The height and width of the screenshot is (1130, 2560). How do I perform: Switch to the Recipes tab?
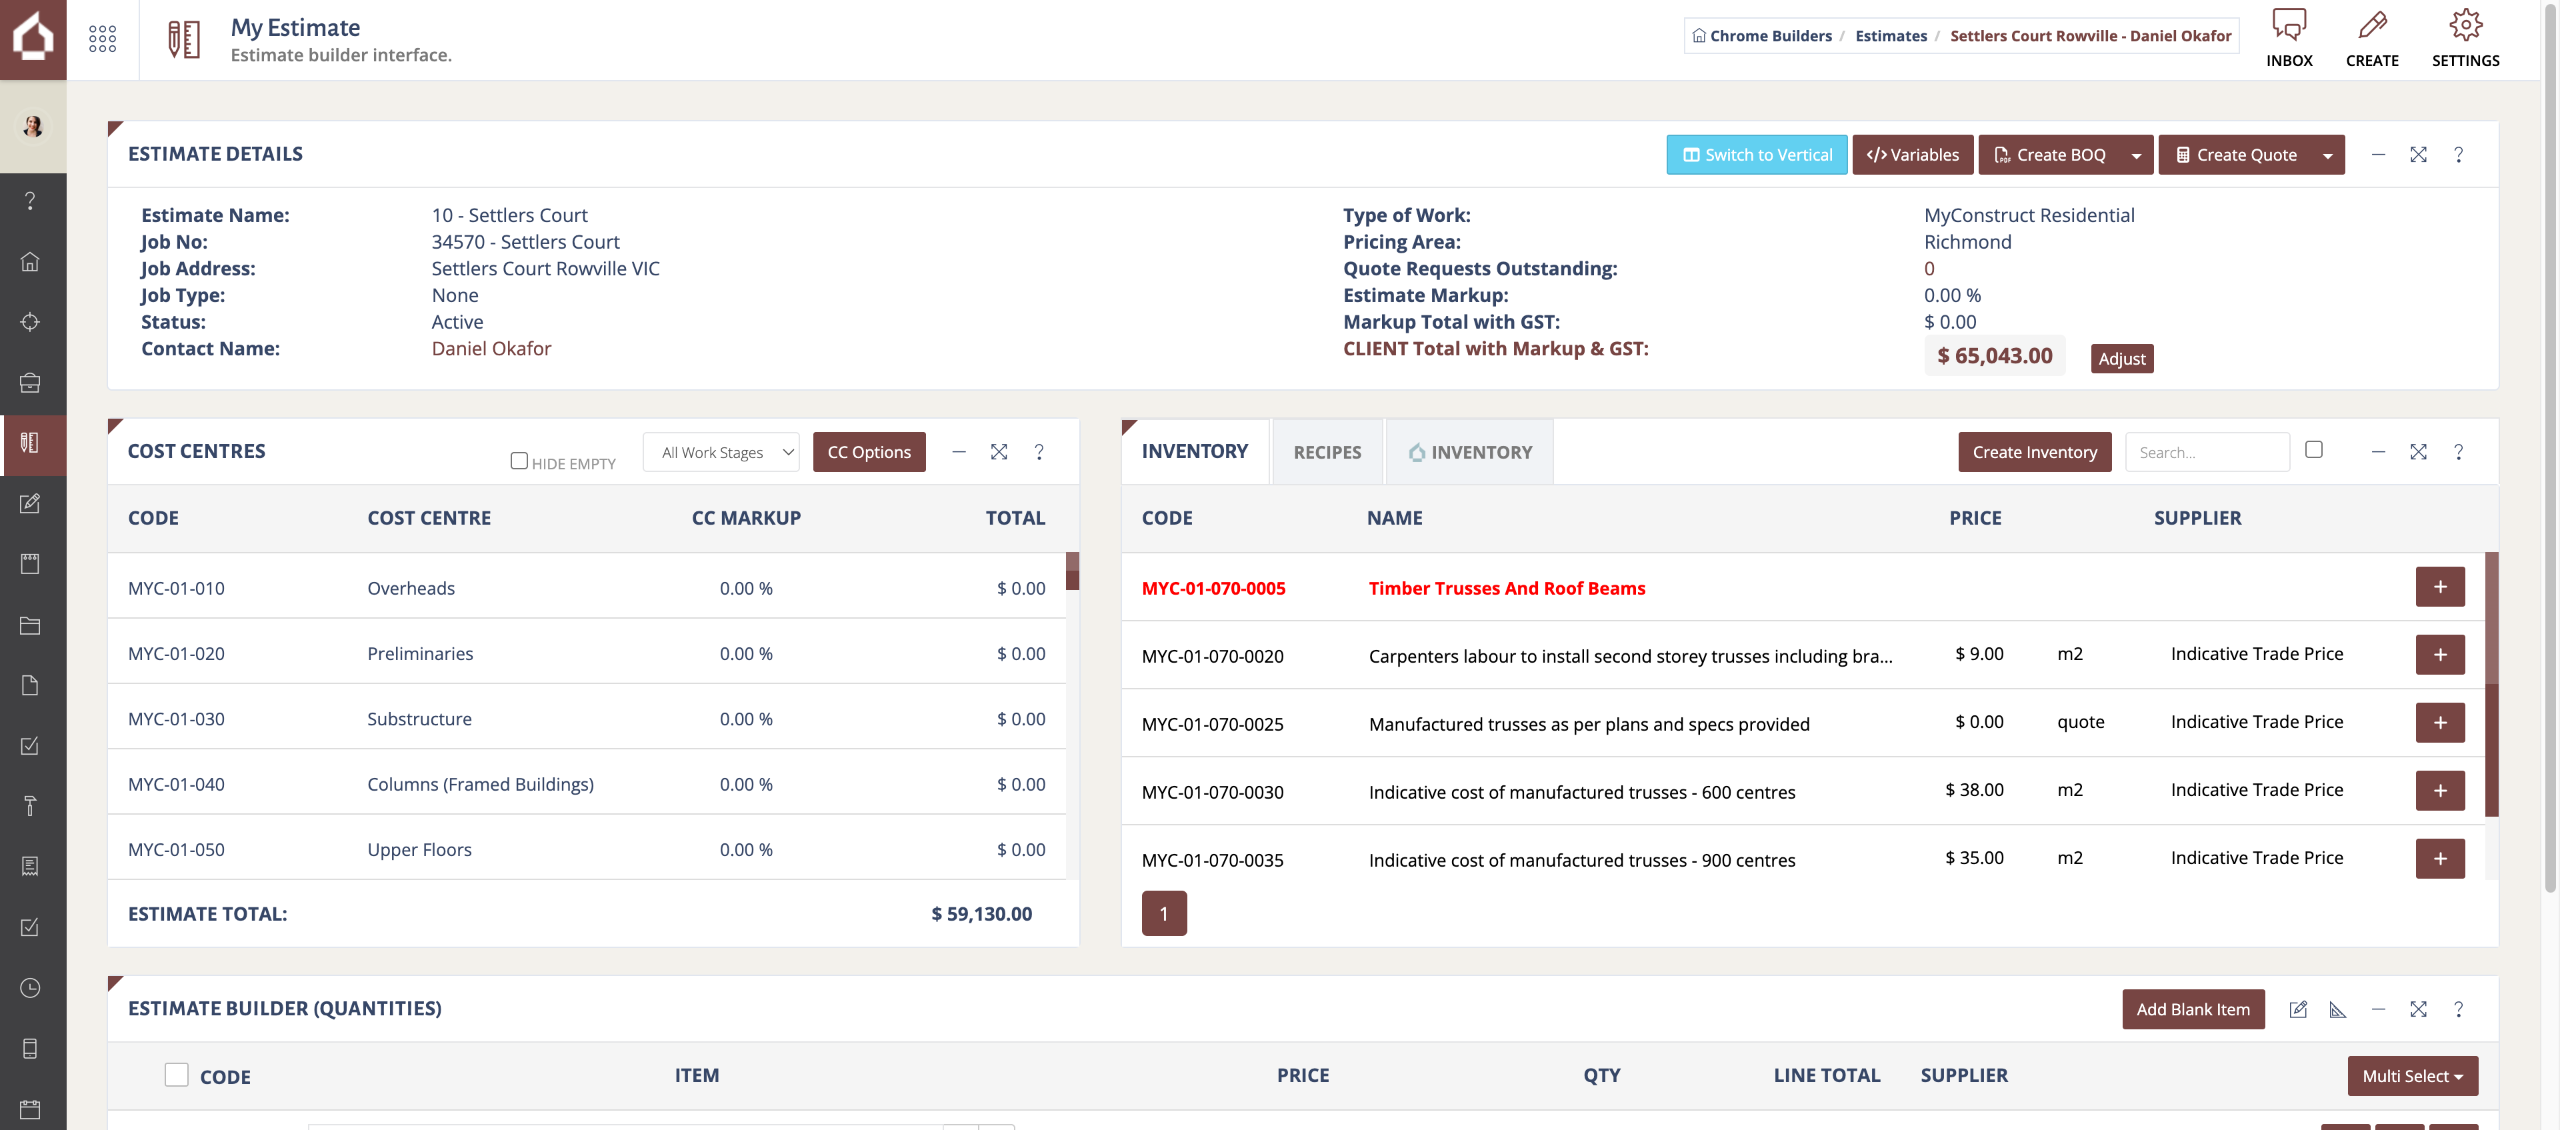click(x=1327, y=452)
